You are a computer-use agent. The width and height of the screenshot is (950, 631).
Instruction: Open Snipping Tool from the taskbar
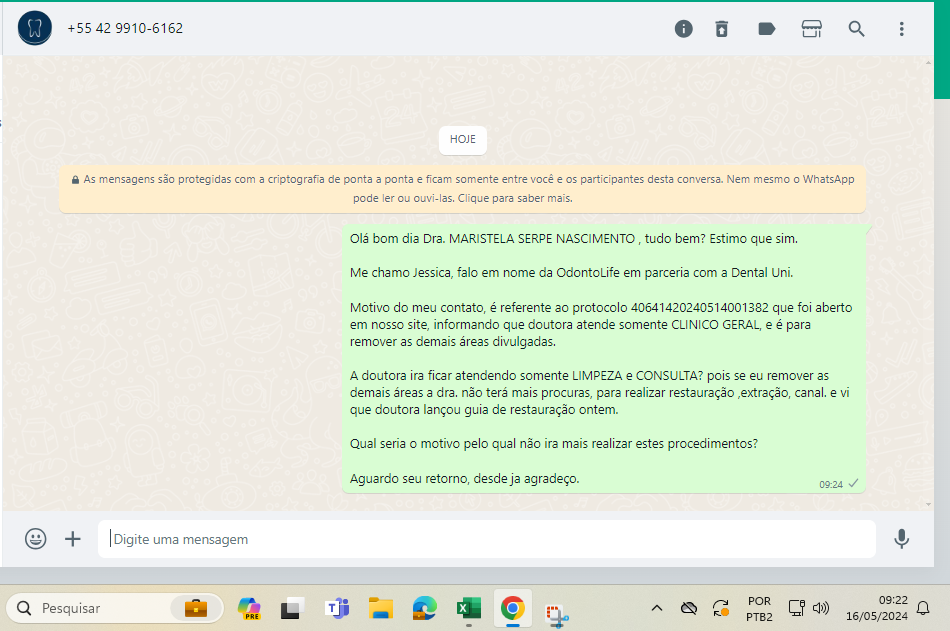pyautogui.click(x=556, y=615)
